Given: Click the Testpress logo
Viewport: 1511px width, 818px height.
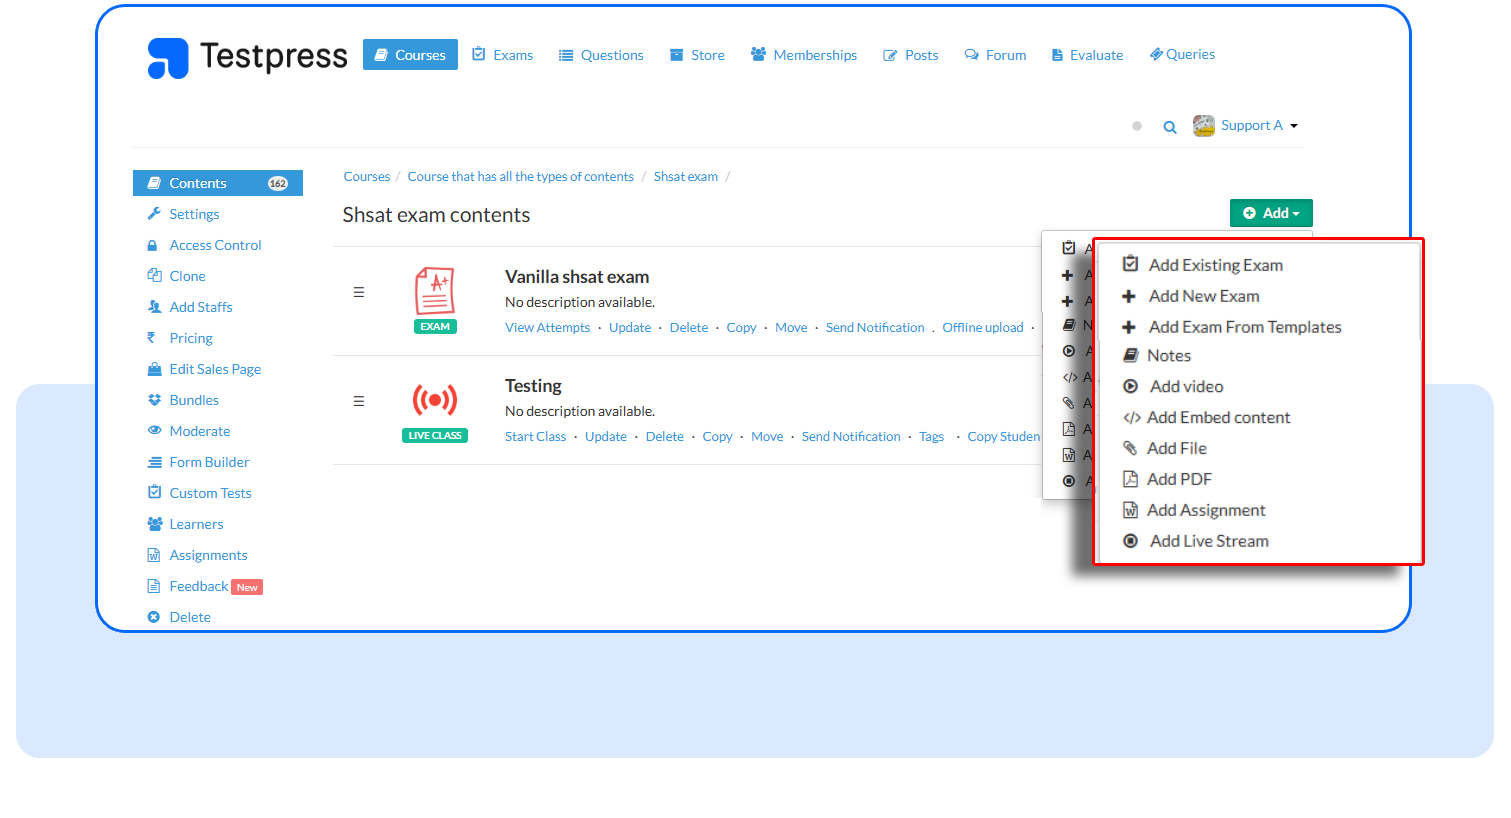Looking at the screenshot, I should point(247,57).
